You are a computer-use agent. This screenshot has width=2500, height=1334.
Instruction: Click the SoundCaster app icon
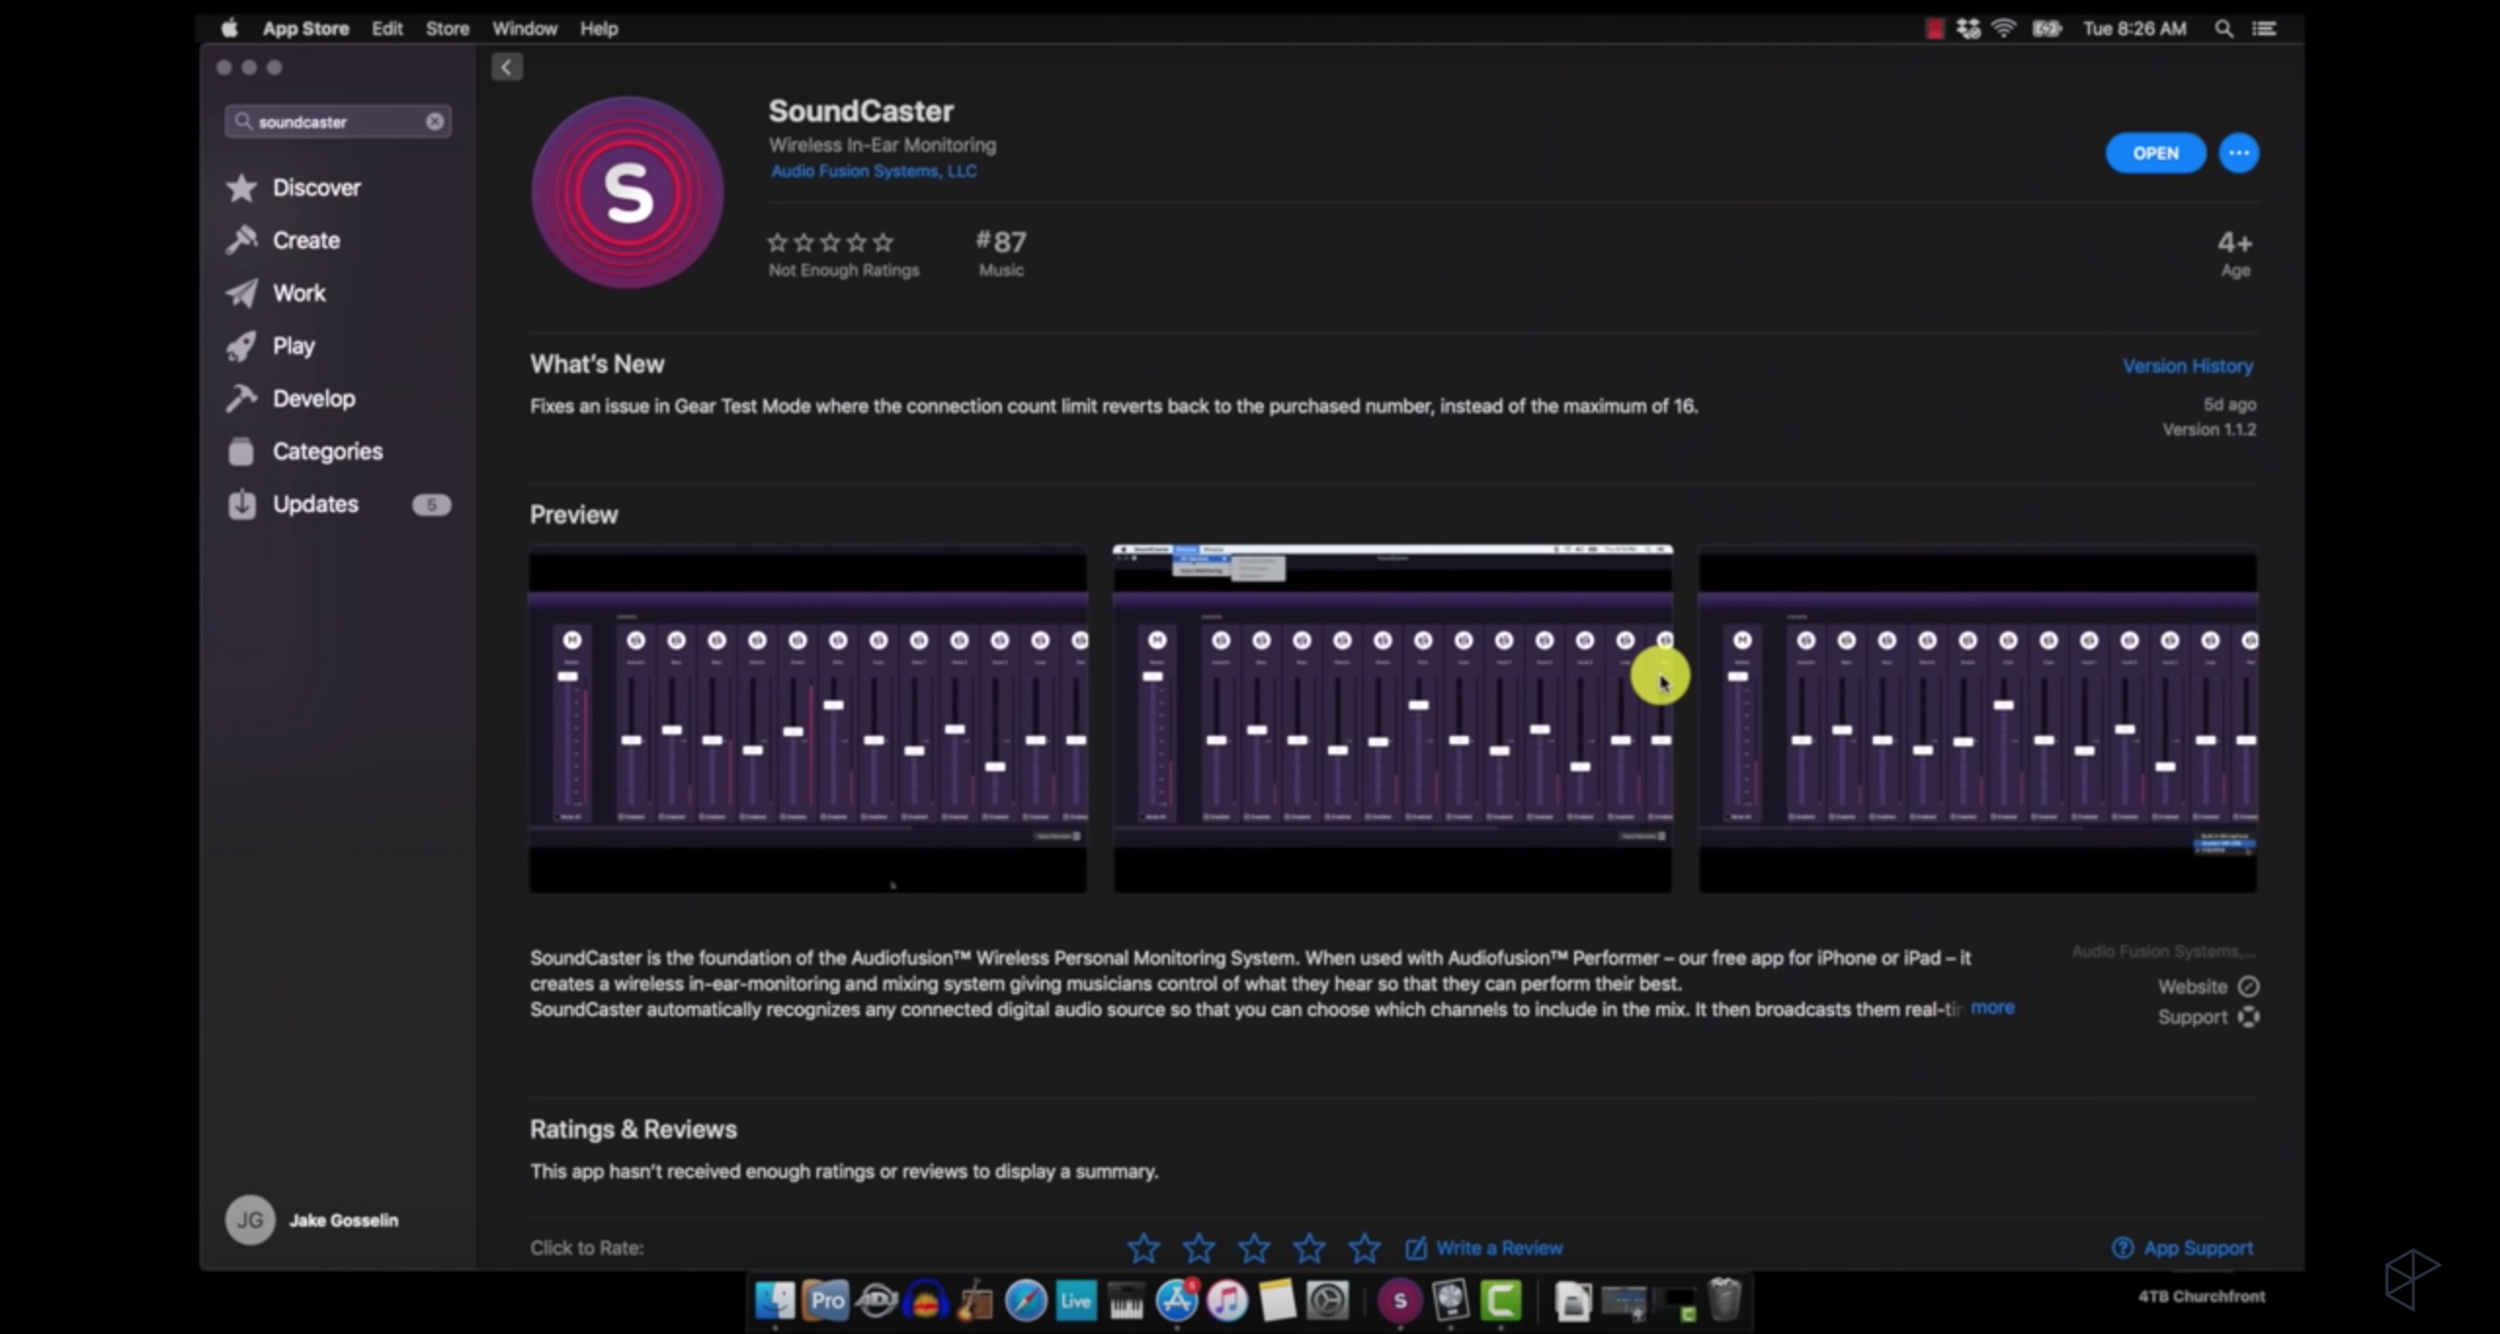coord(627,192)
